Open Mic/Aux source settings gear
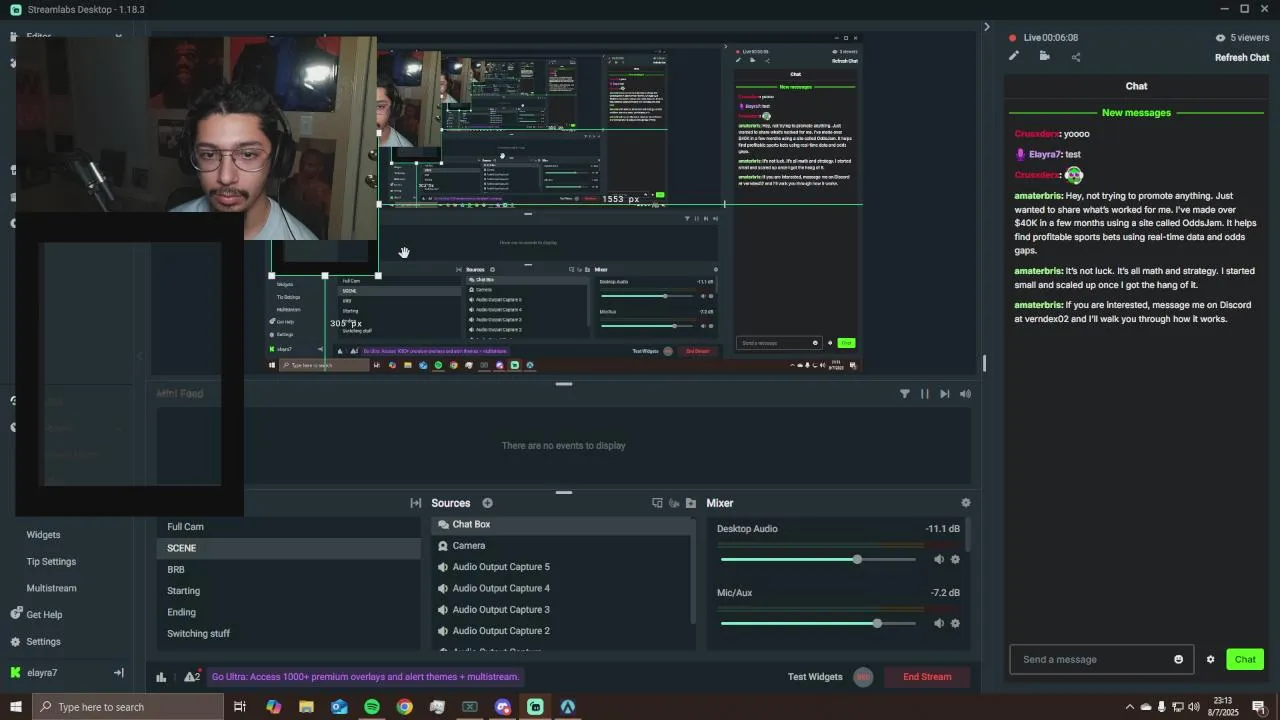The width and height of the screenshot is (1280, 720). coord(955,623)
